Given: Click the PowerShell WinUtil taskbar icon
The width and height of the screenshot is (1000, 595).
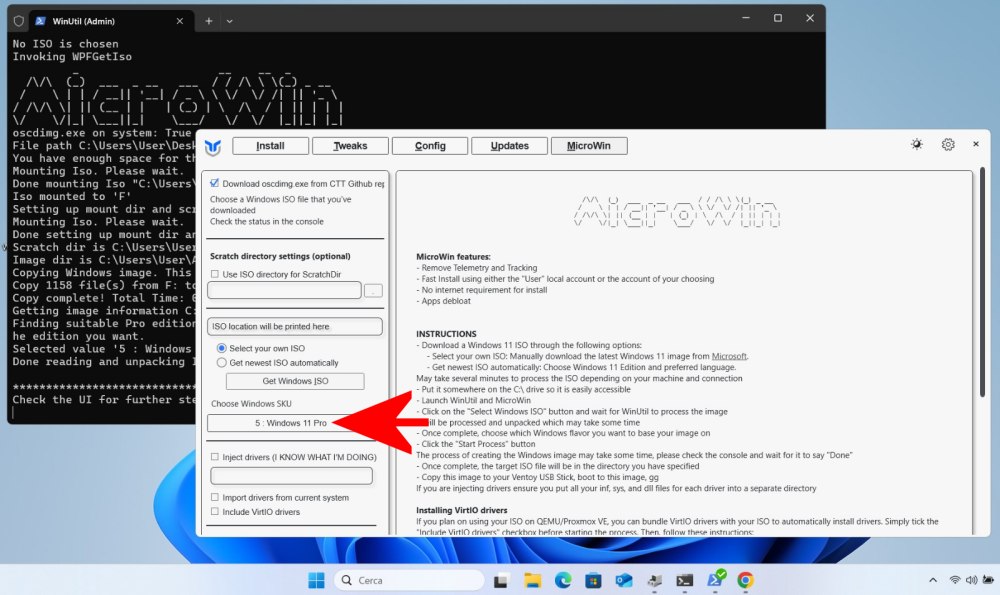Looking at the screenshot, I should [716, 578].
